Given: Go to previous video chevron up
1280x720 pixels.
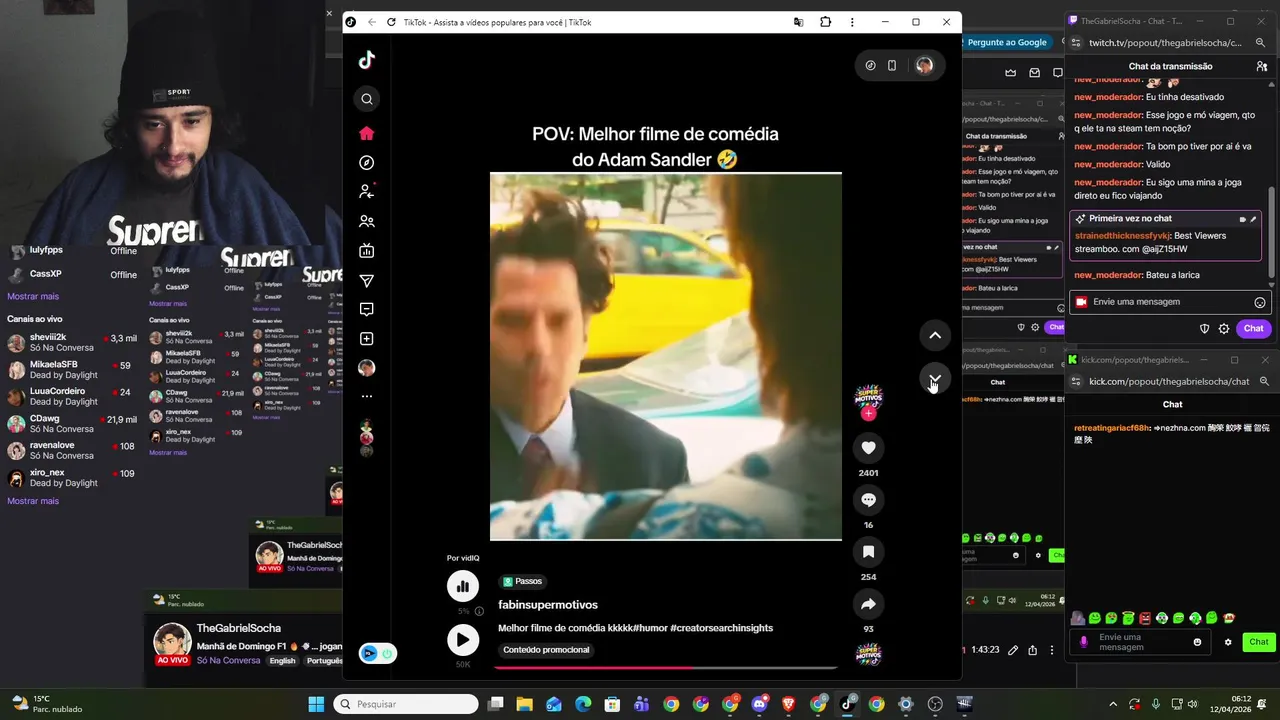Looking at the screenshot, I should (x=934, y=335).
